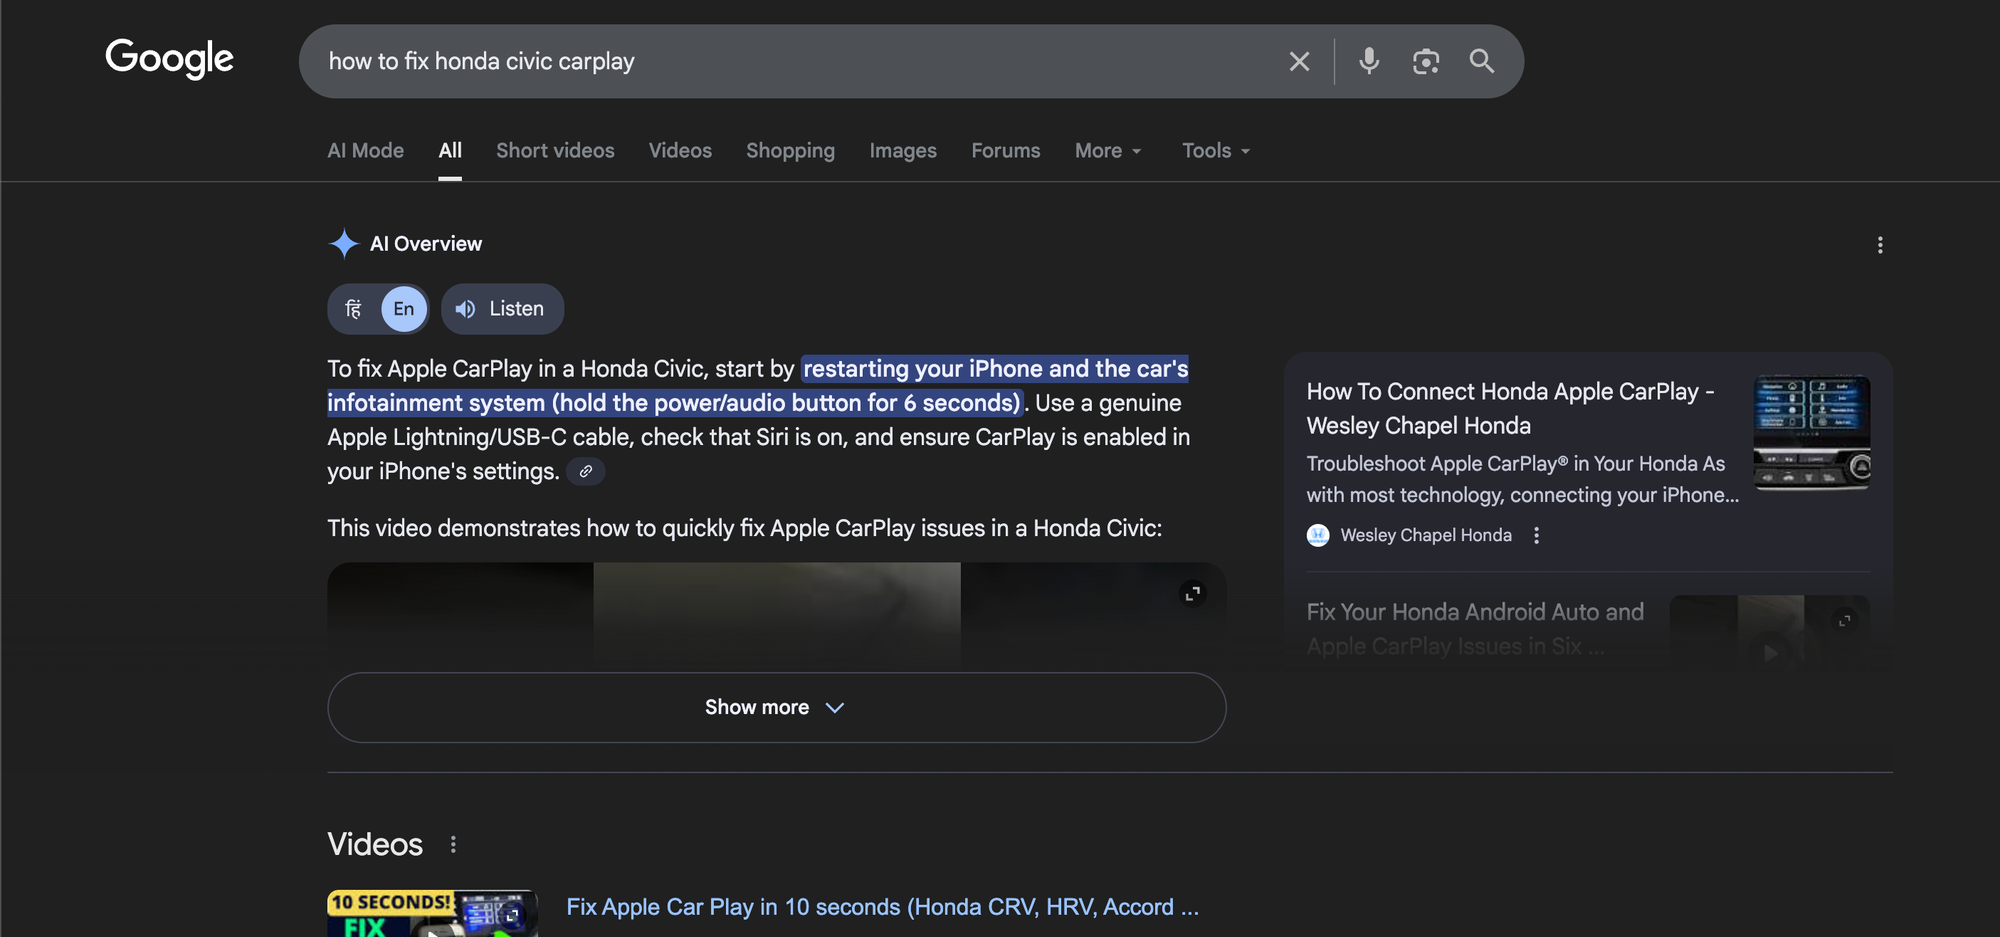This screenshot has width=2000, height=937.
Task: Open Fix Apple Car Play video link
Action: [881, 907]
